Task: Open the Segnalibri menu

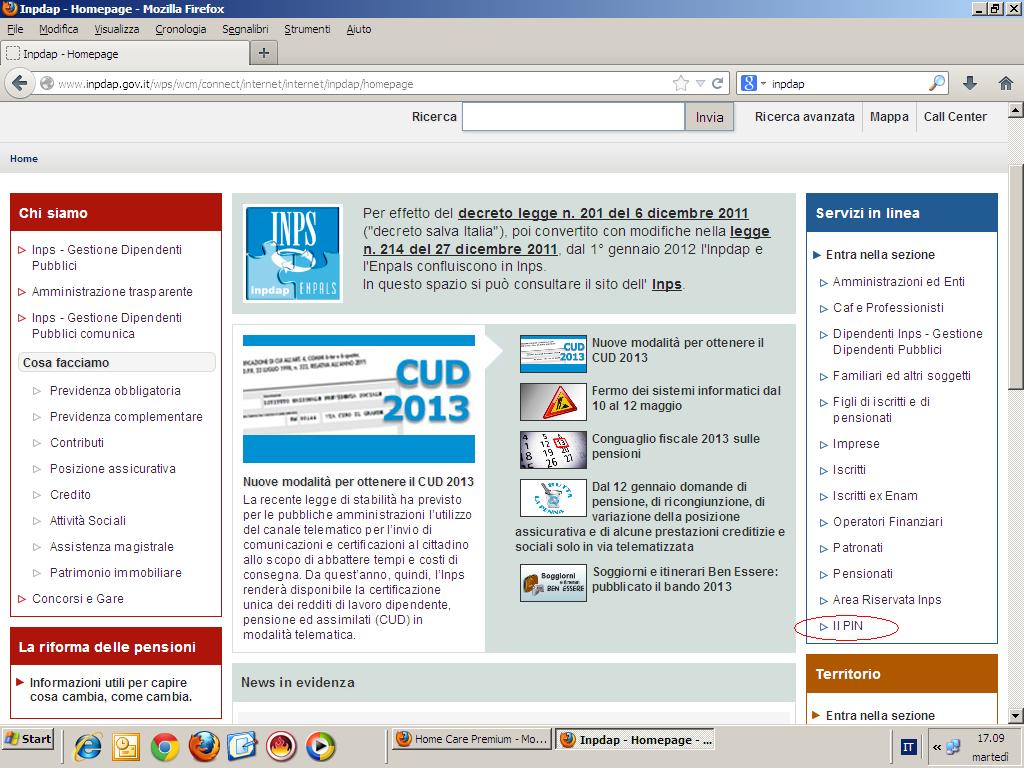Action: [246, 29]
